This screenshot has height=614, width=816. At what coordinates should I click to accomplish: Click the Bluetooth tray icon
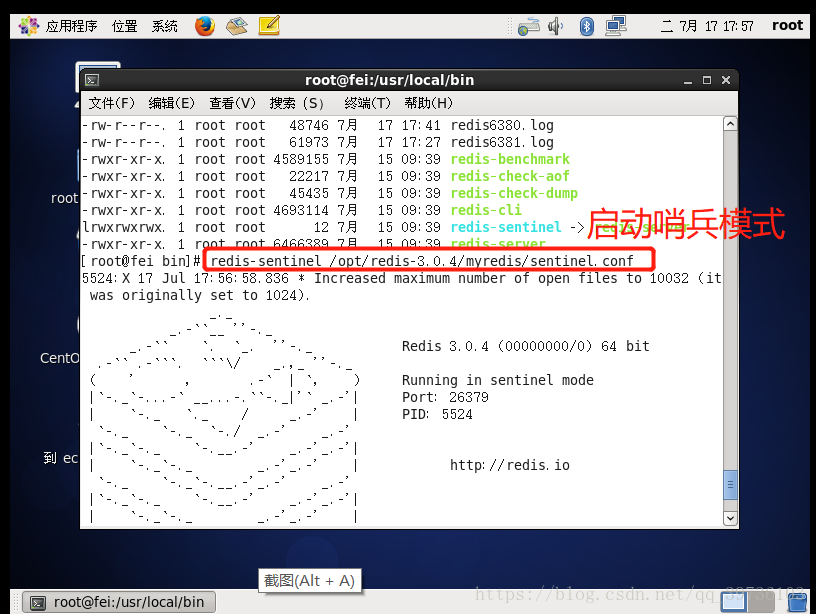tap(587, 26)
